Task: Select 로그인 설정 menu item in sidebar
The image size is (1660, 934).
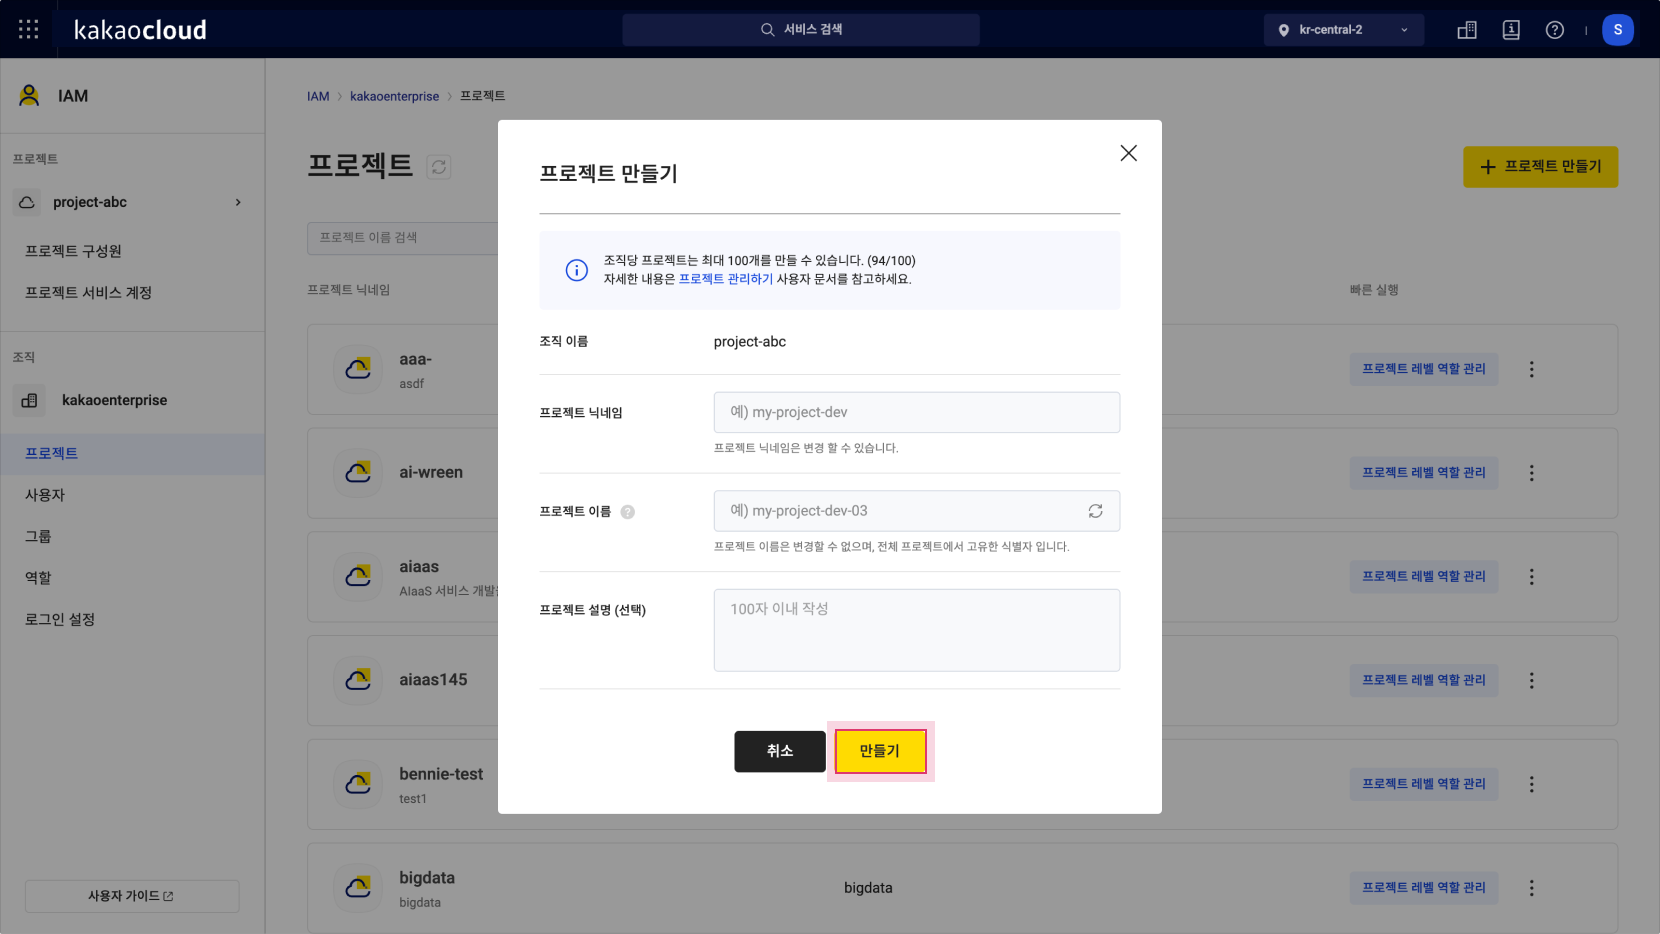Action: 60,620
